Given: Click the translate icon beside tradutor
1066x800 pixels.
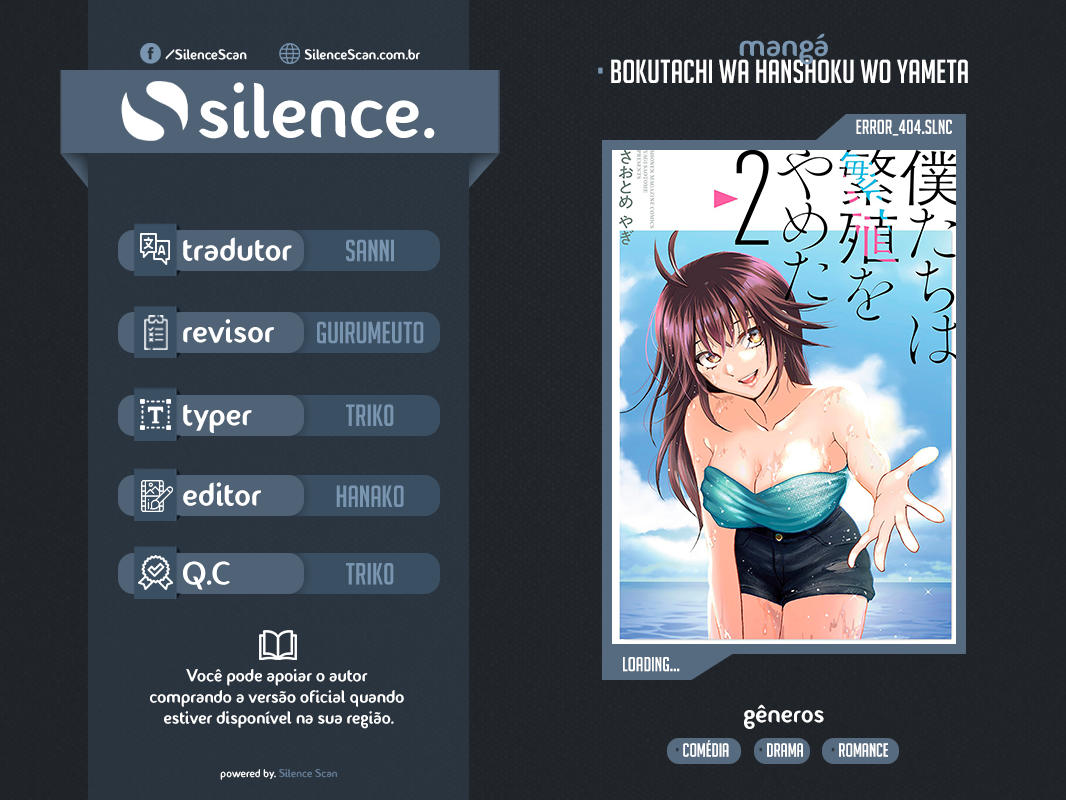Looking at the screenshot, I should 155,249.
